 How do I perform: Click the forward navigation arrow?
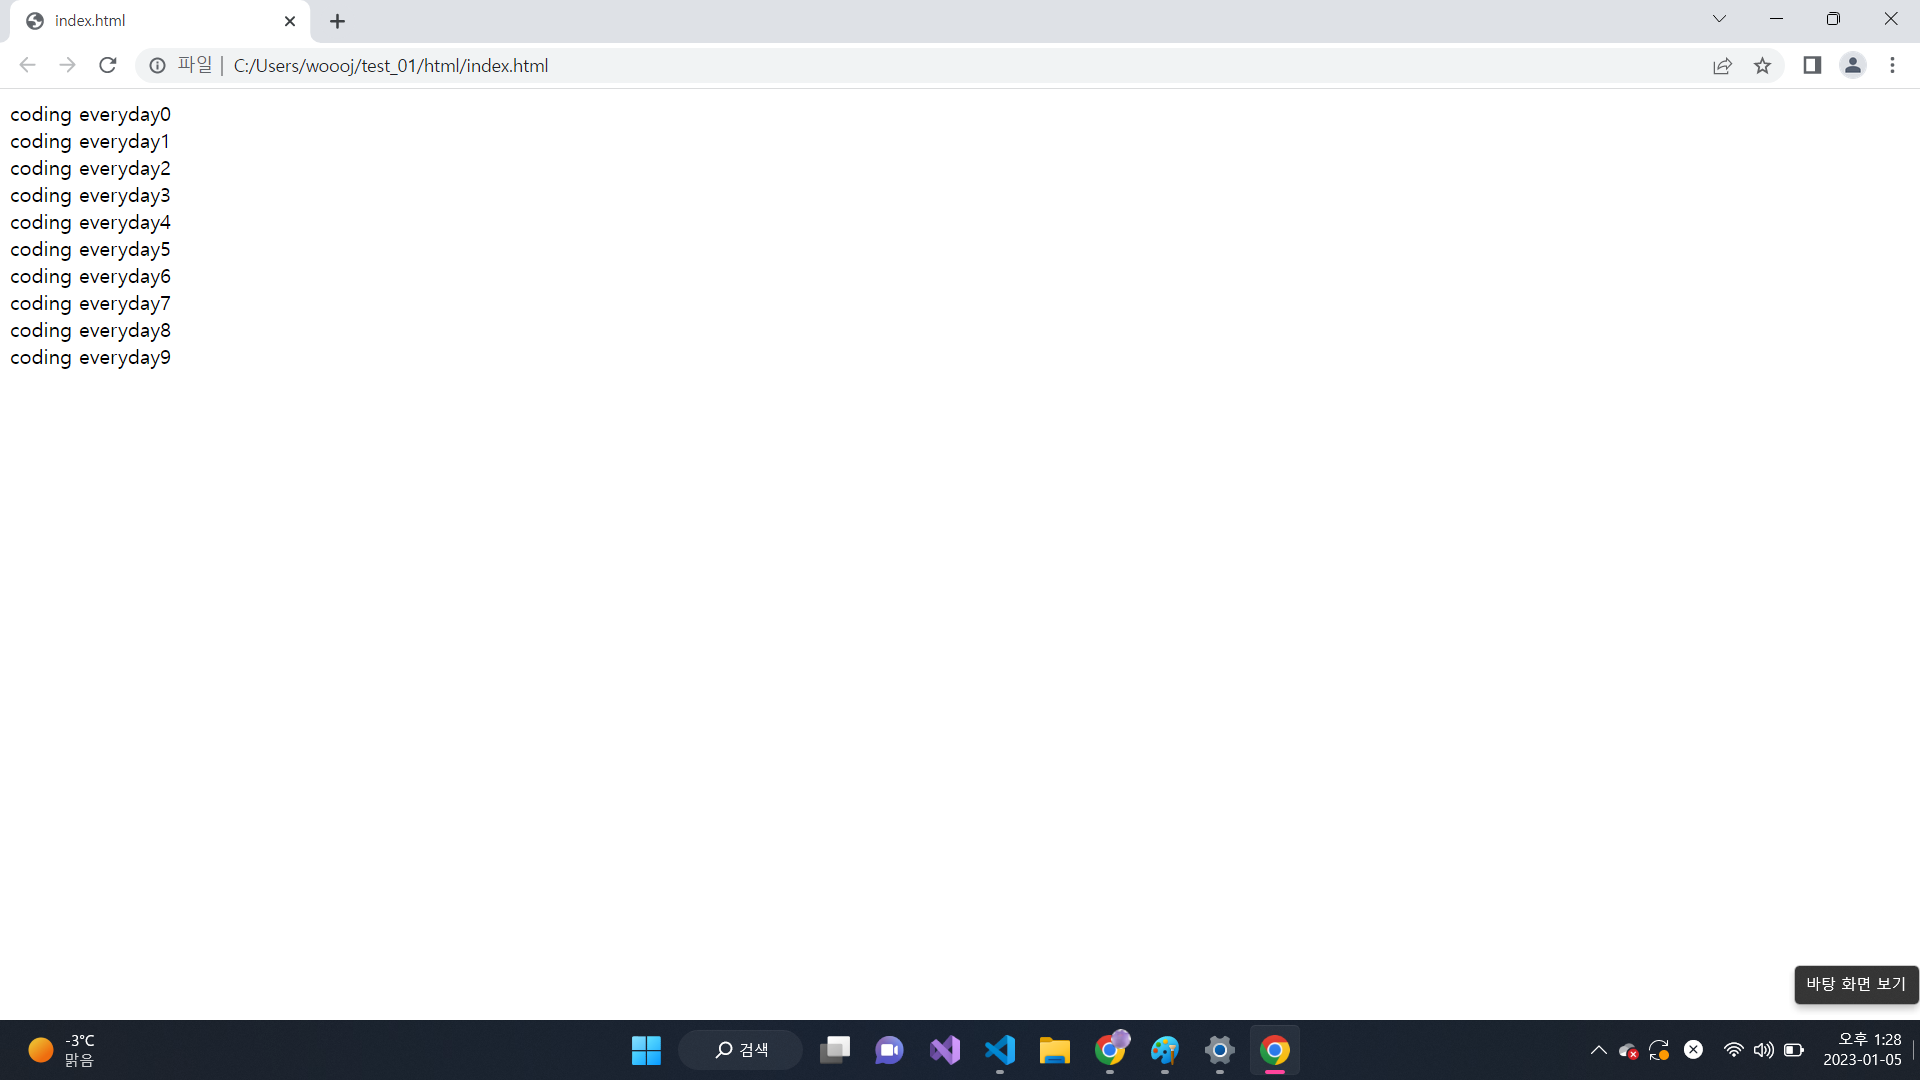(x=67, y=66)
